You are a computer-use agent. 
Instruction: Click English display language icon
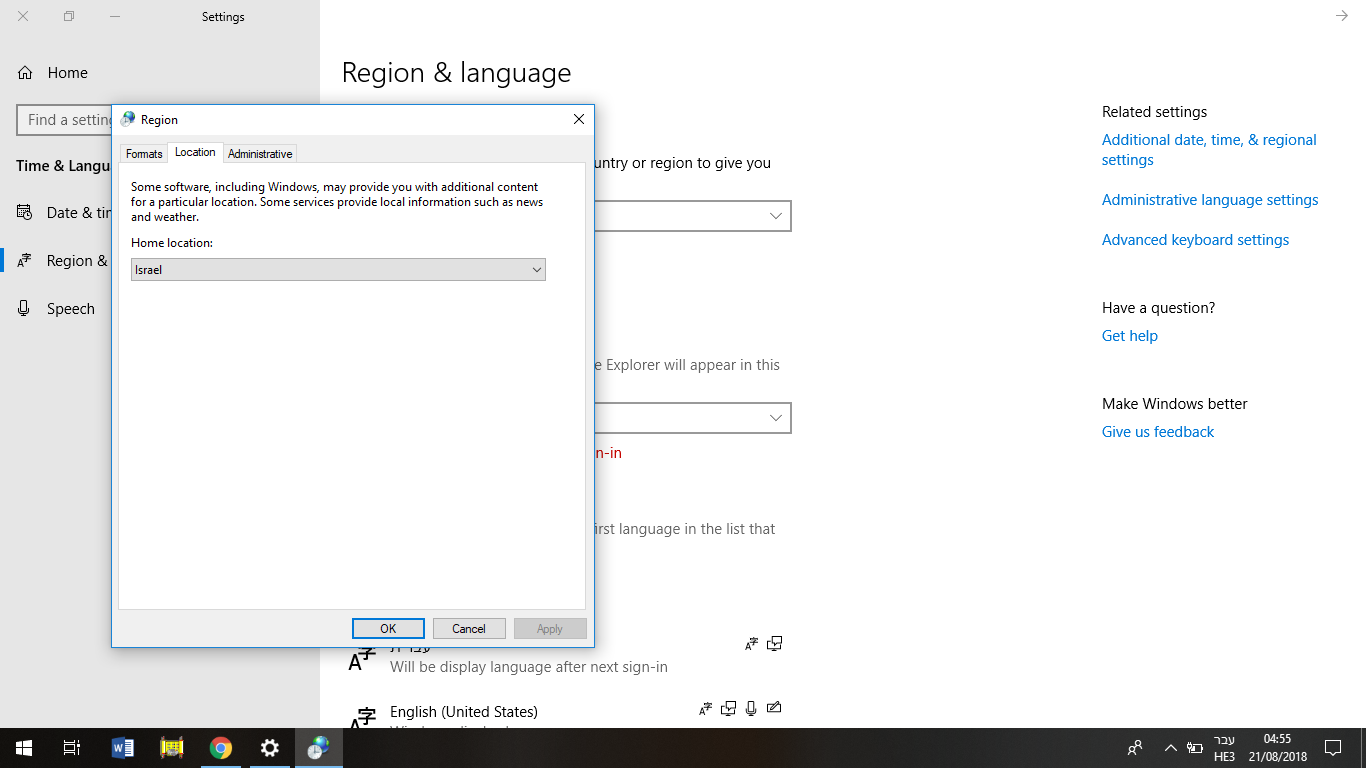click(706, 709)
